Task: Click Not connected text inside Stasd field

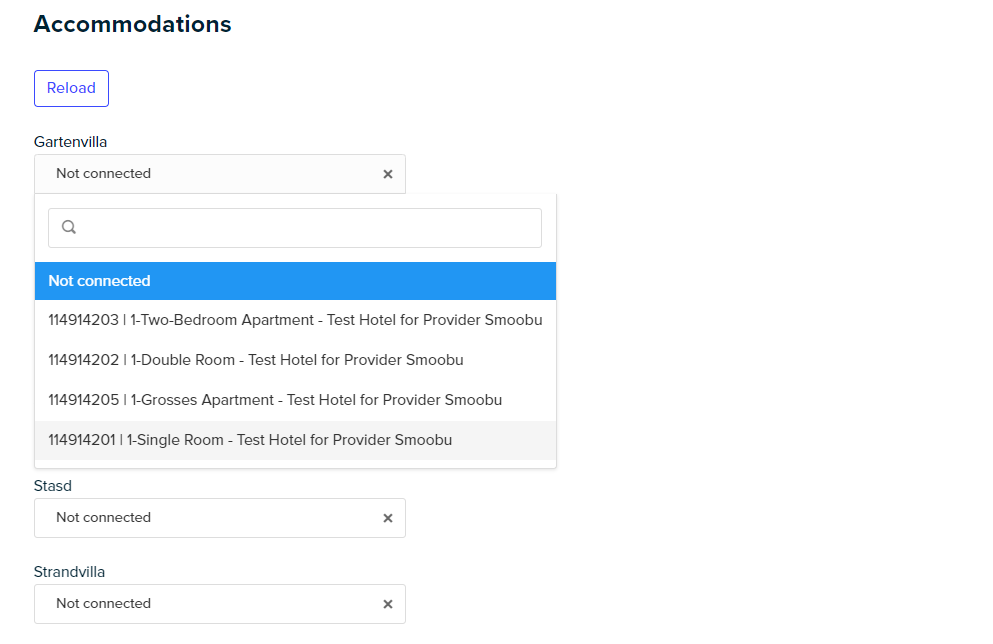Action: [103, 517]
